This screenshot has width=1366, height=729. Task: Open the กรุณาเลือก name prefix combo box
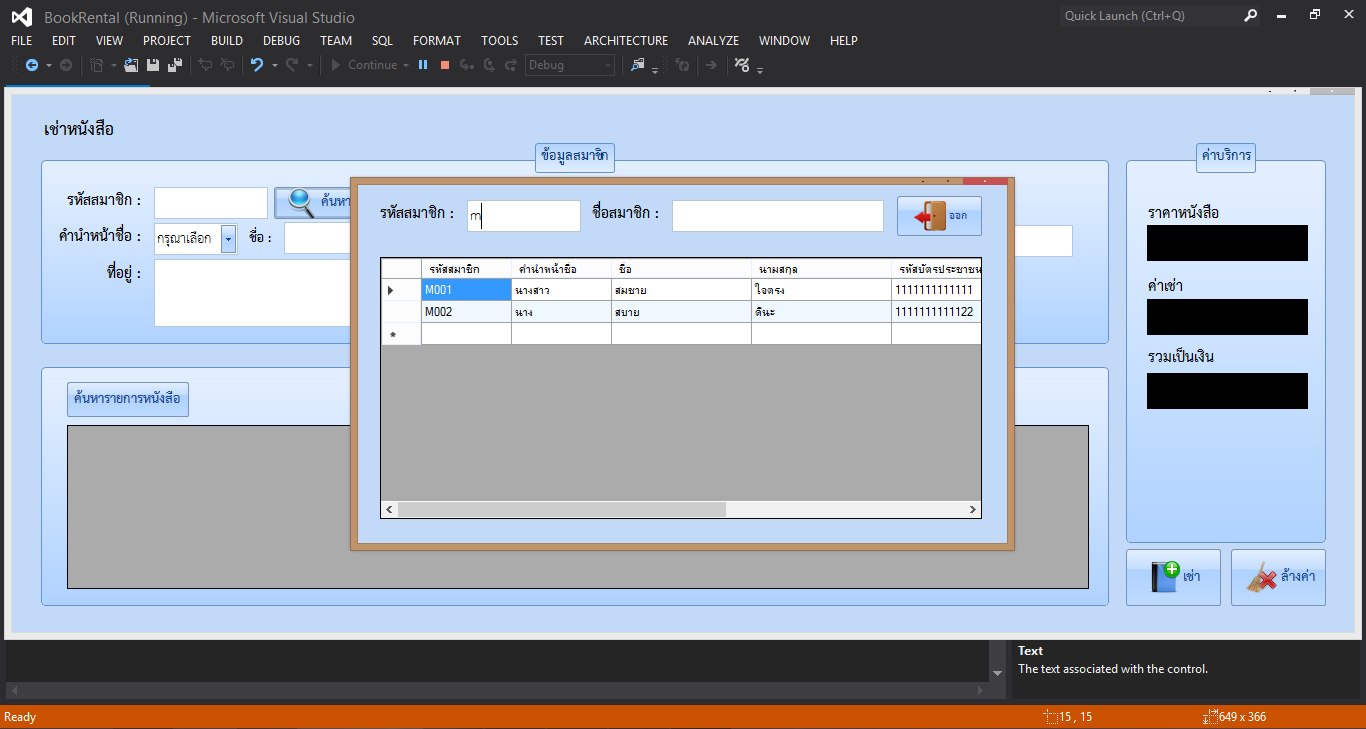195,239
